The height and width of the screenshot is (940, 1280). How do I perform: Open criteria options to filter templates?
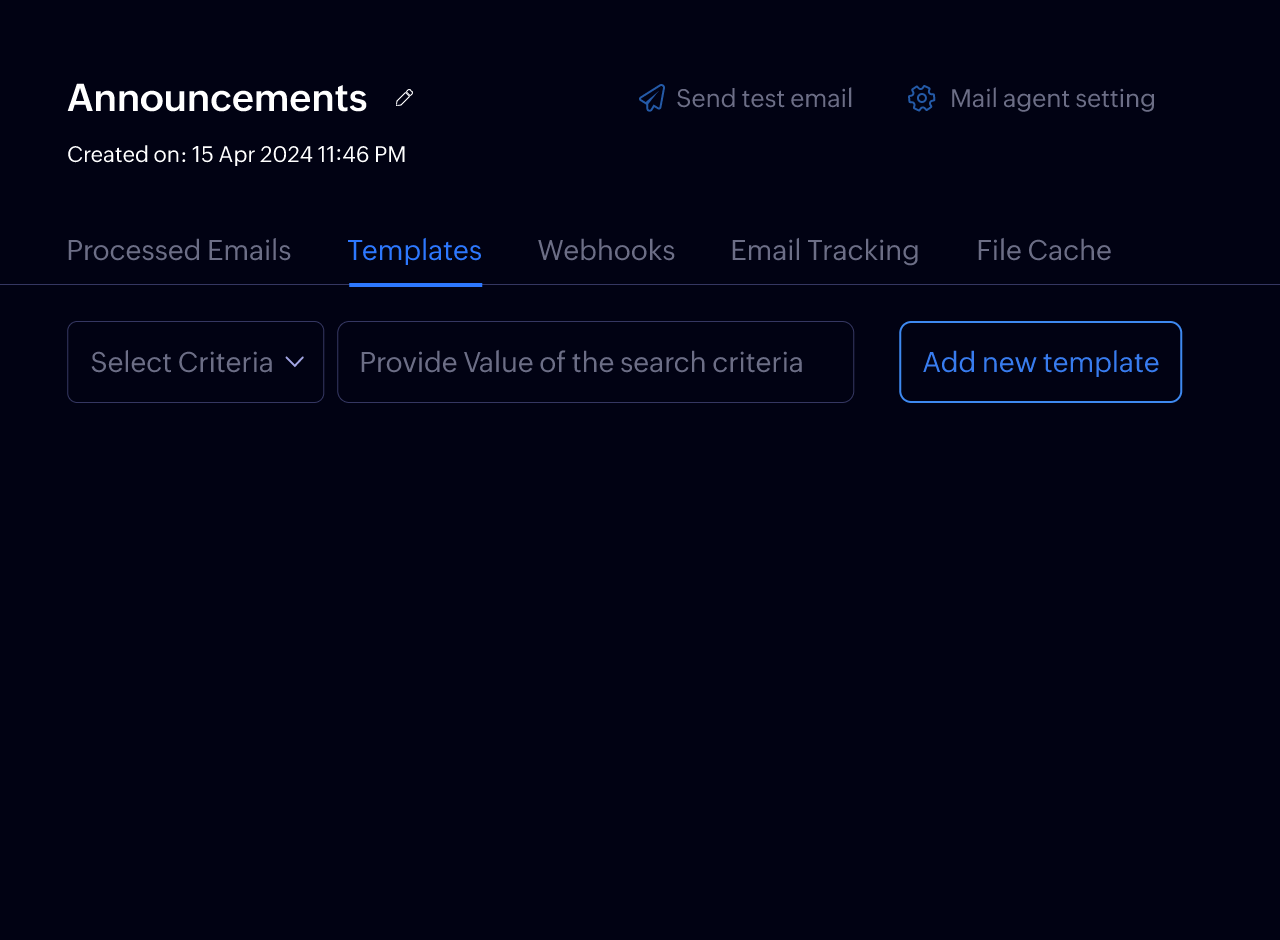coord(195,361)
